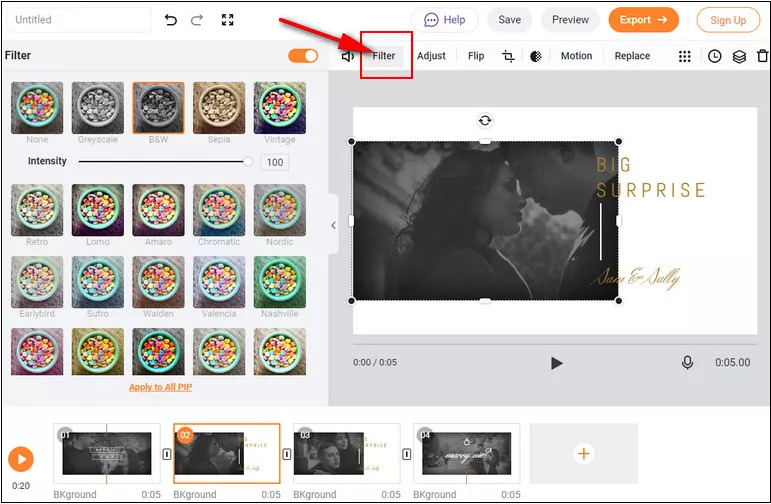771x504 pixels.
Task: Play the preview video
Action: (x=556, y=363)
